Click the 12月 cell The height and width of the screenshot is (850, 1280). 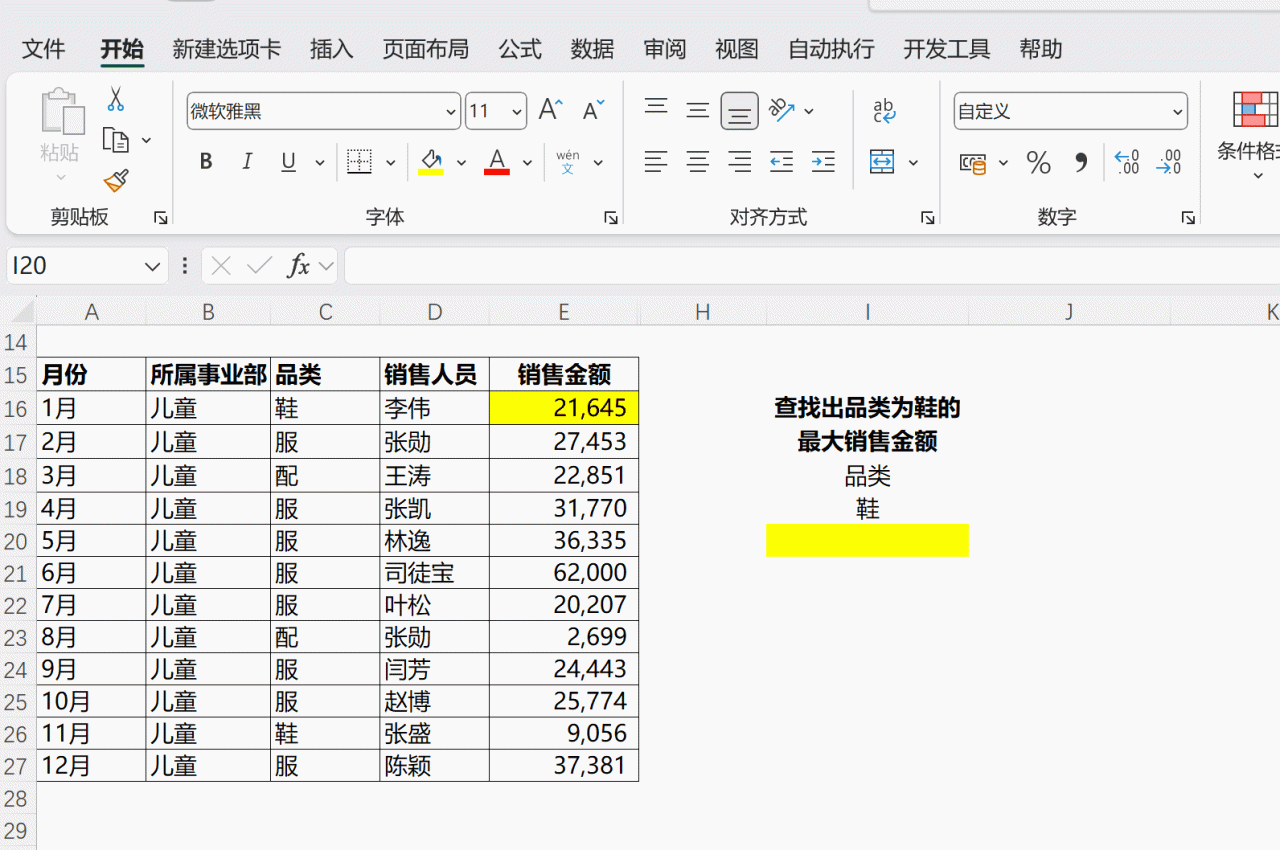(91, 766)
